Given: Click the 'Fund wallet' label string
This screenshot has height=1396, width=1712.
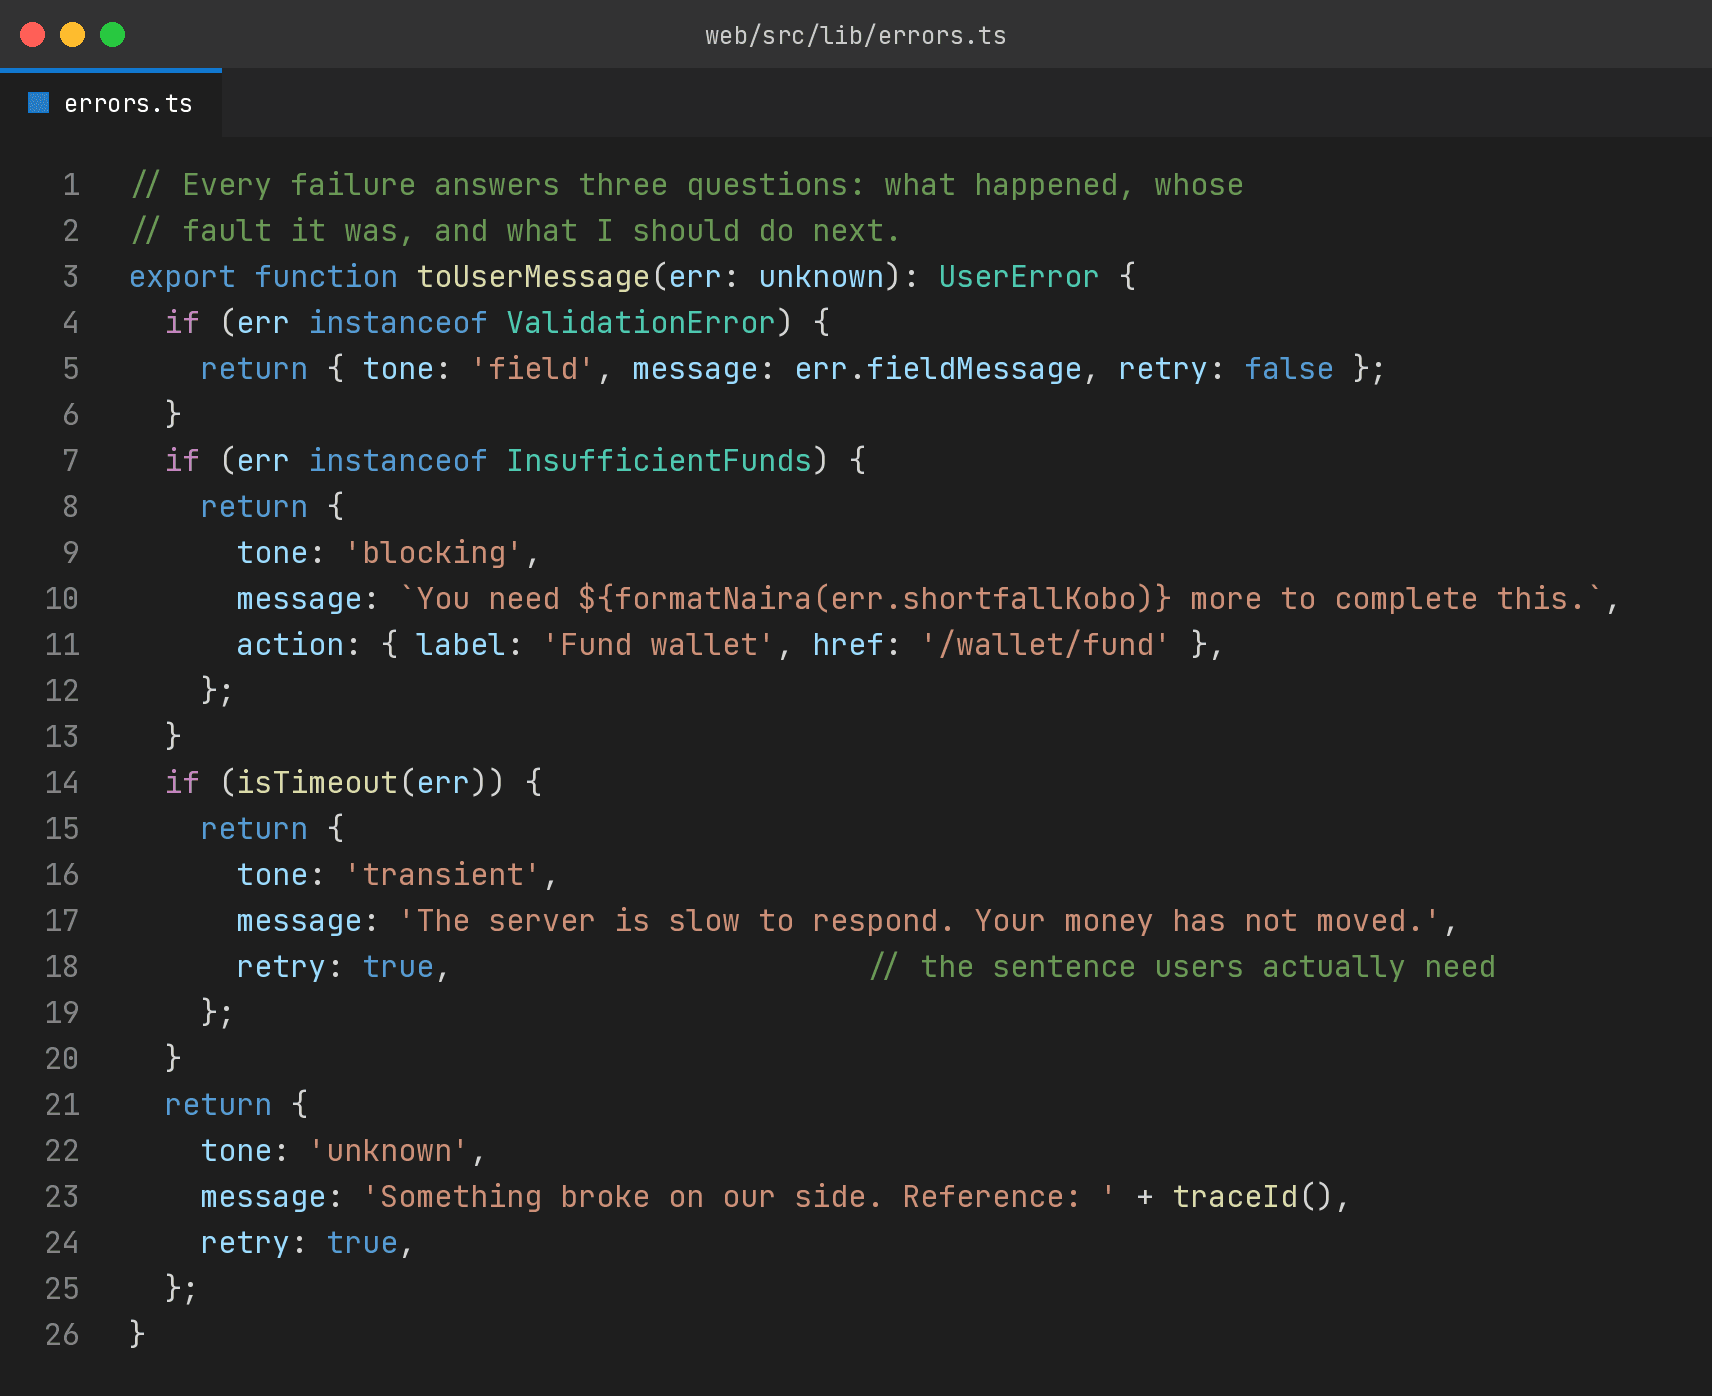Looking at the screenshot, I should click(659, 645).
